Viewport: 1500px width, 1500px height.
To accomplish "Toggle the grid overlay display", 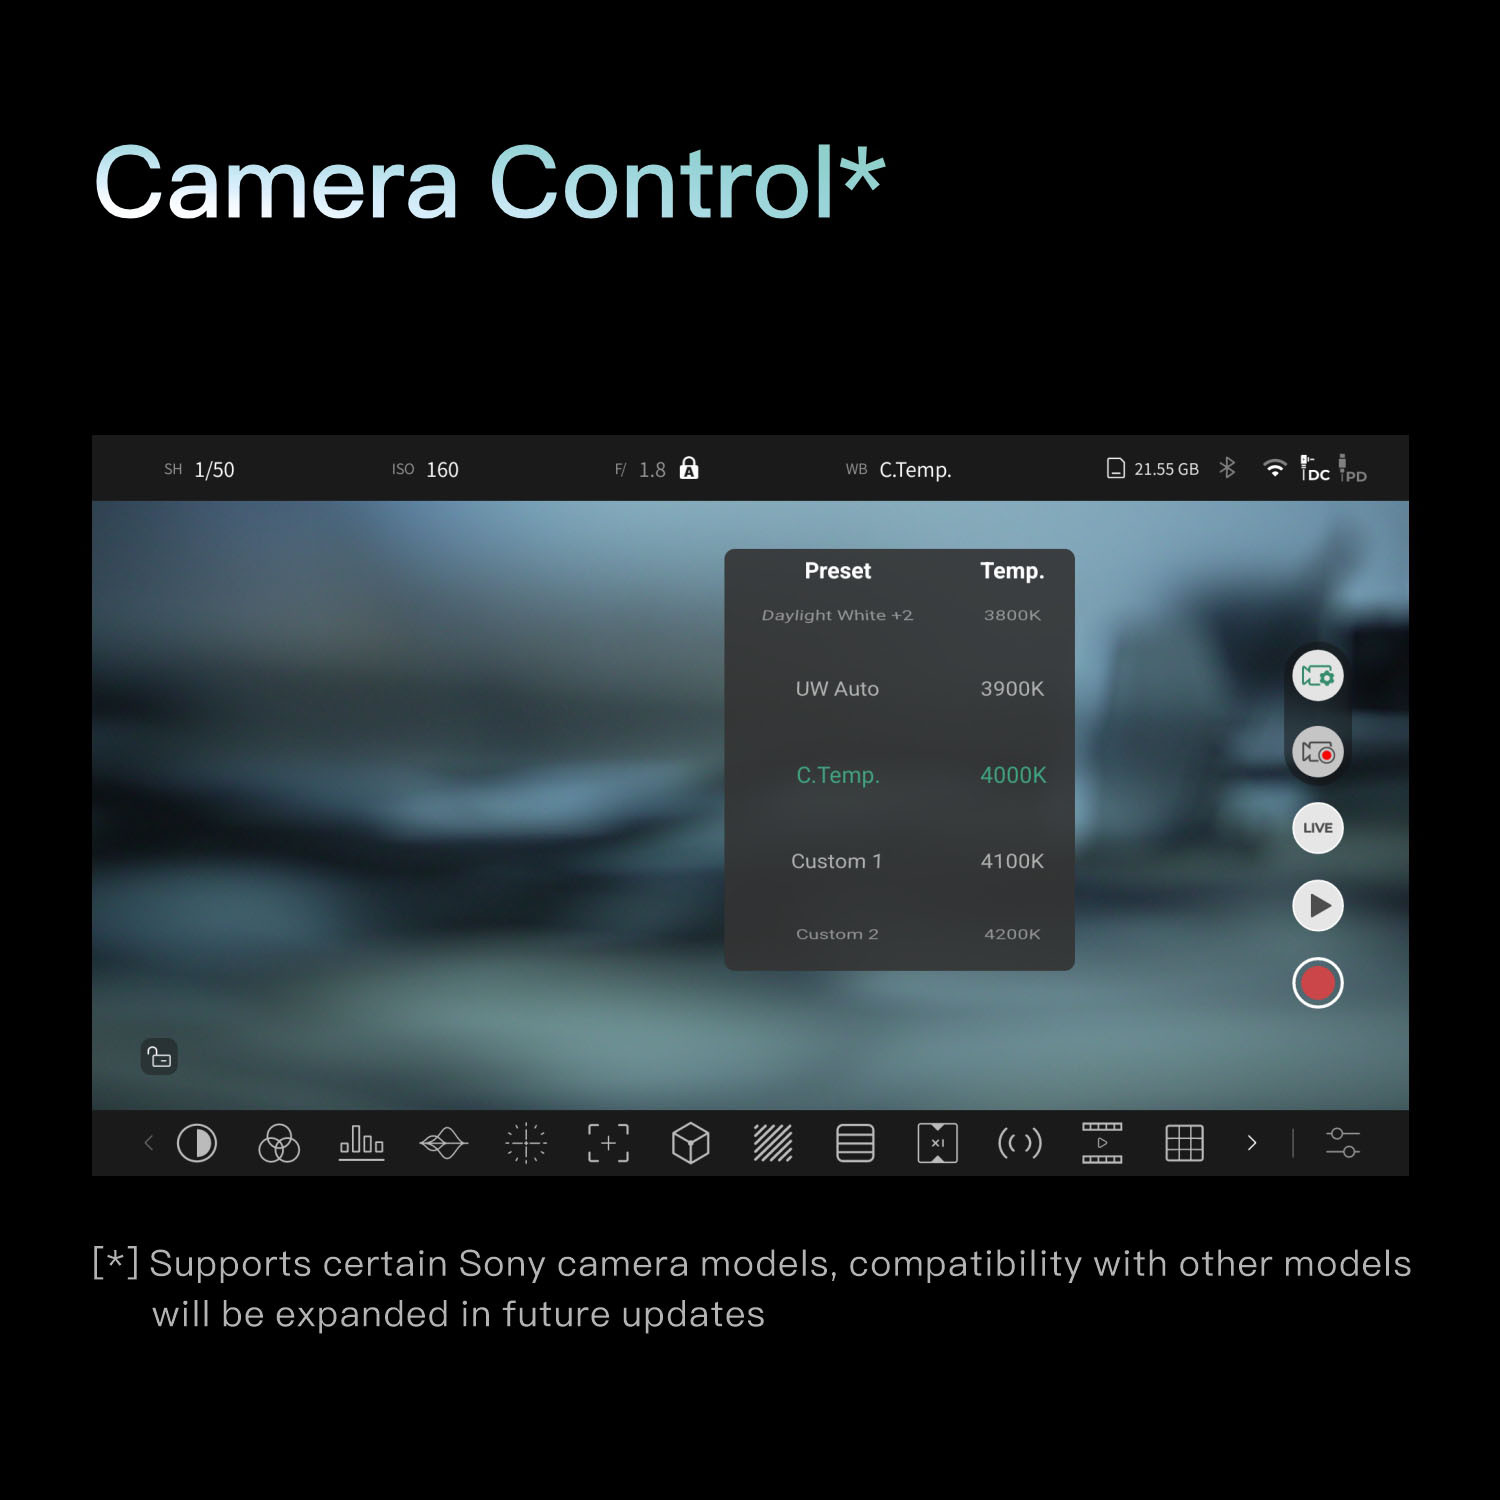I will 1184,1142.
